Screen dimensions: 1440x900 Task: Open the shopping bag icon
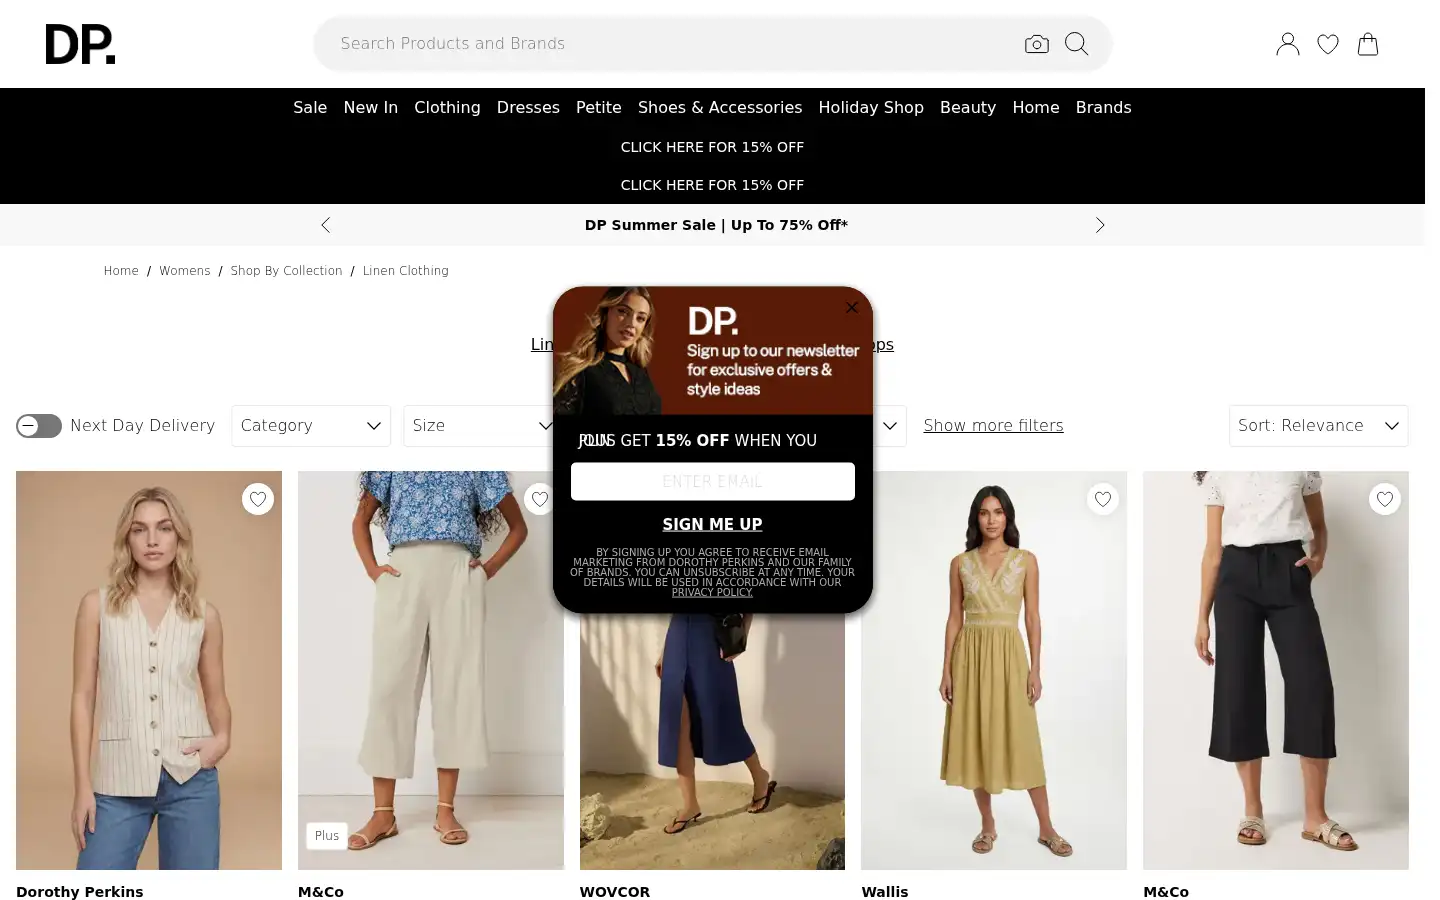coord(1368,44)
